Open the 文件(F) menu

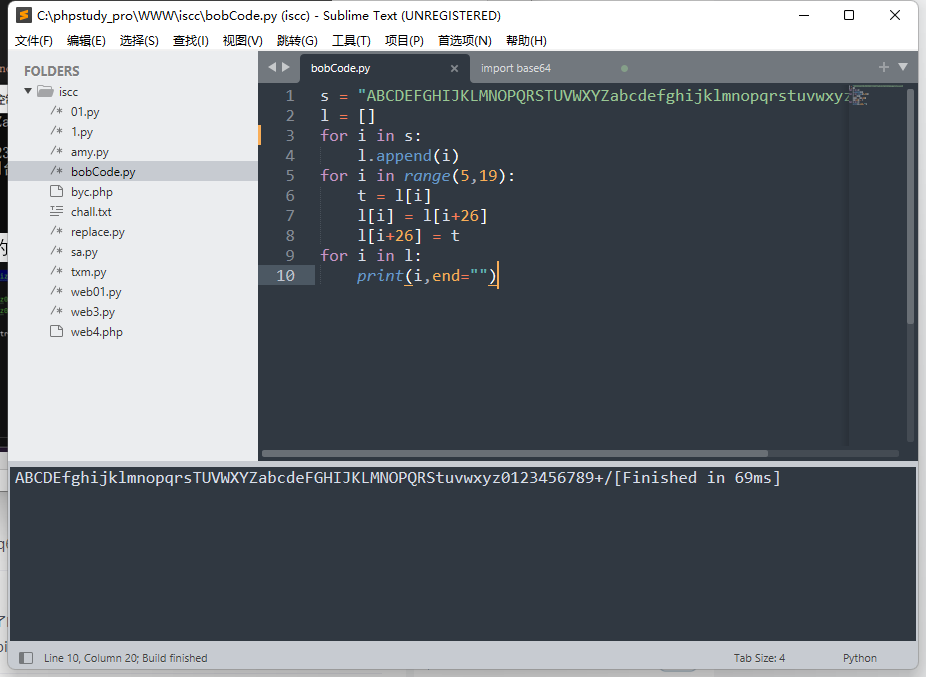34,41
